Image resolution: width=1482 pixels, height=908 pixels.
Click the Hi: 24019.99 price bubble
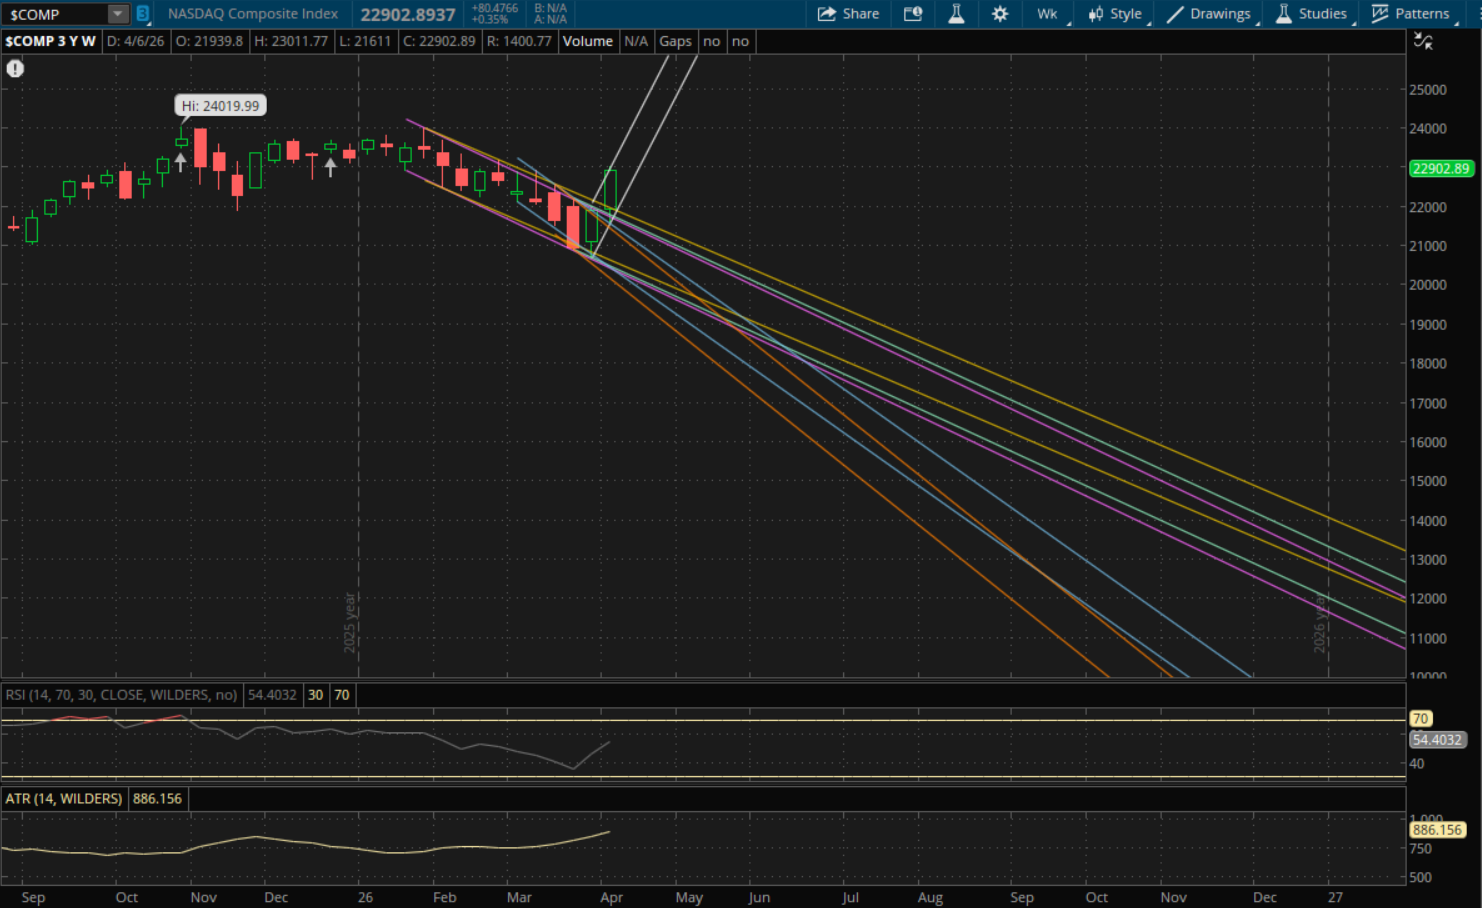[220, 106]
